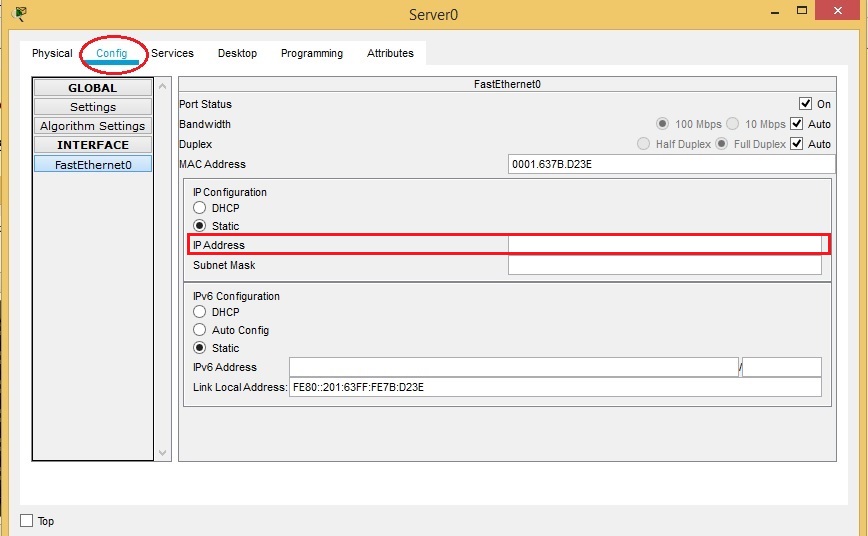Click the IP Address input field

(664, 245)
